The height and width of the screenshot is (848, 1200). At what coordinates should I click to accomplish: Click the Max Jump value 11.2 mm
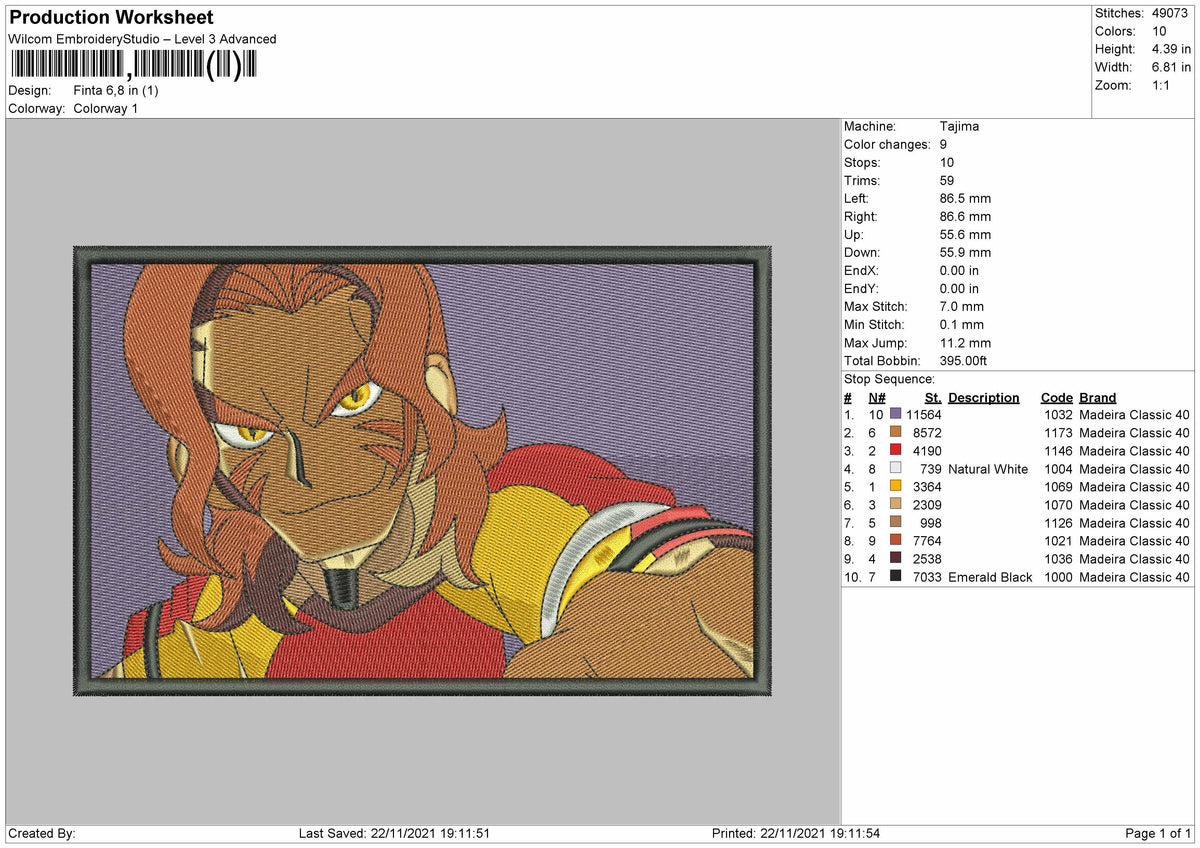pyautogui.click(x=965, y=342)
